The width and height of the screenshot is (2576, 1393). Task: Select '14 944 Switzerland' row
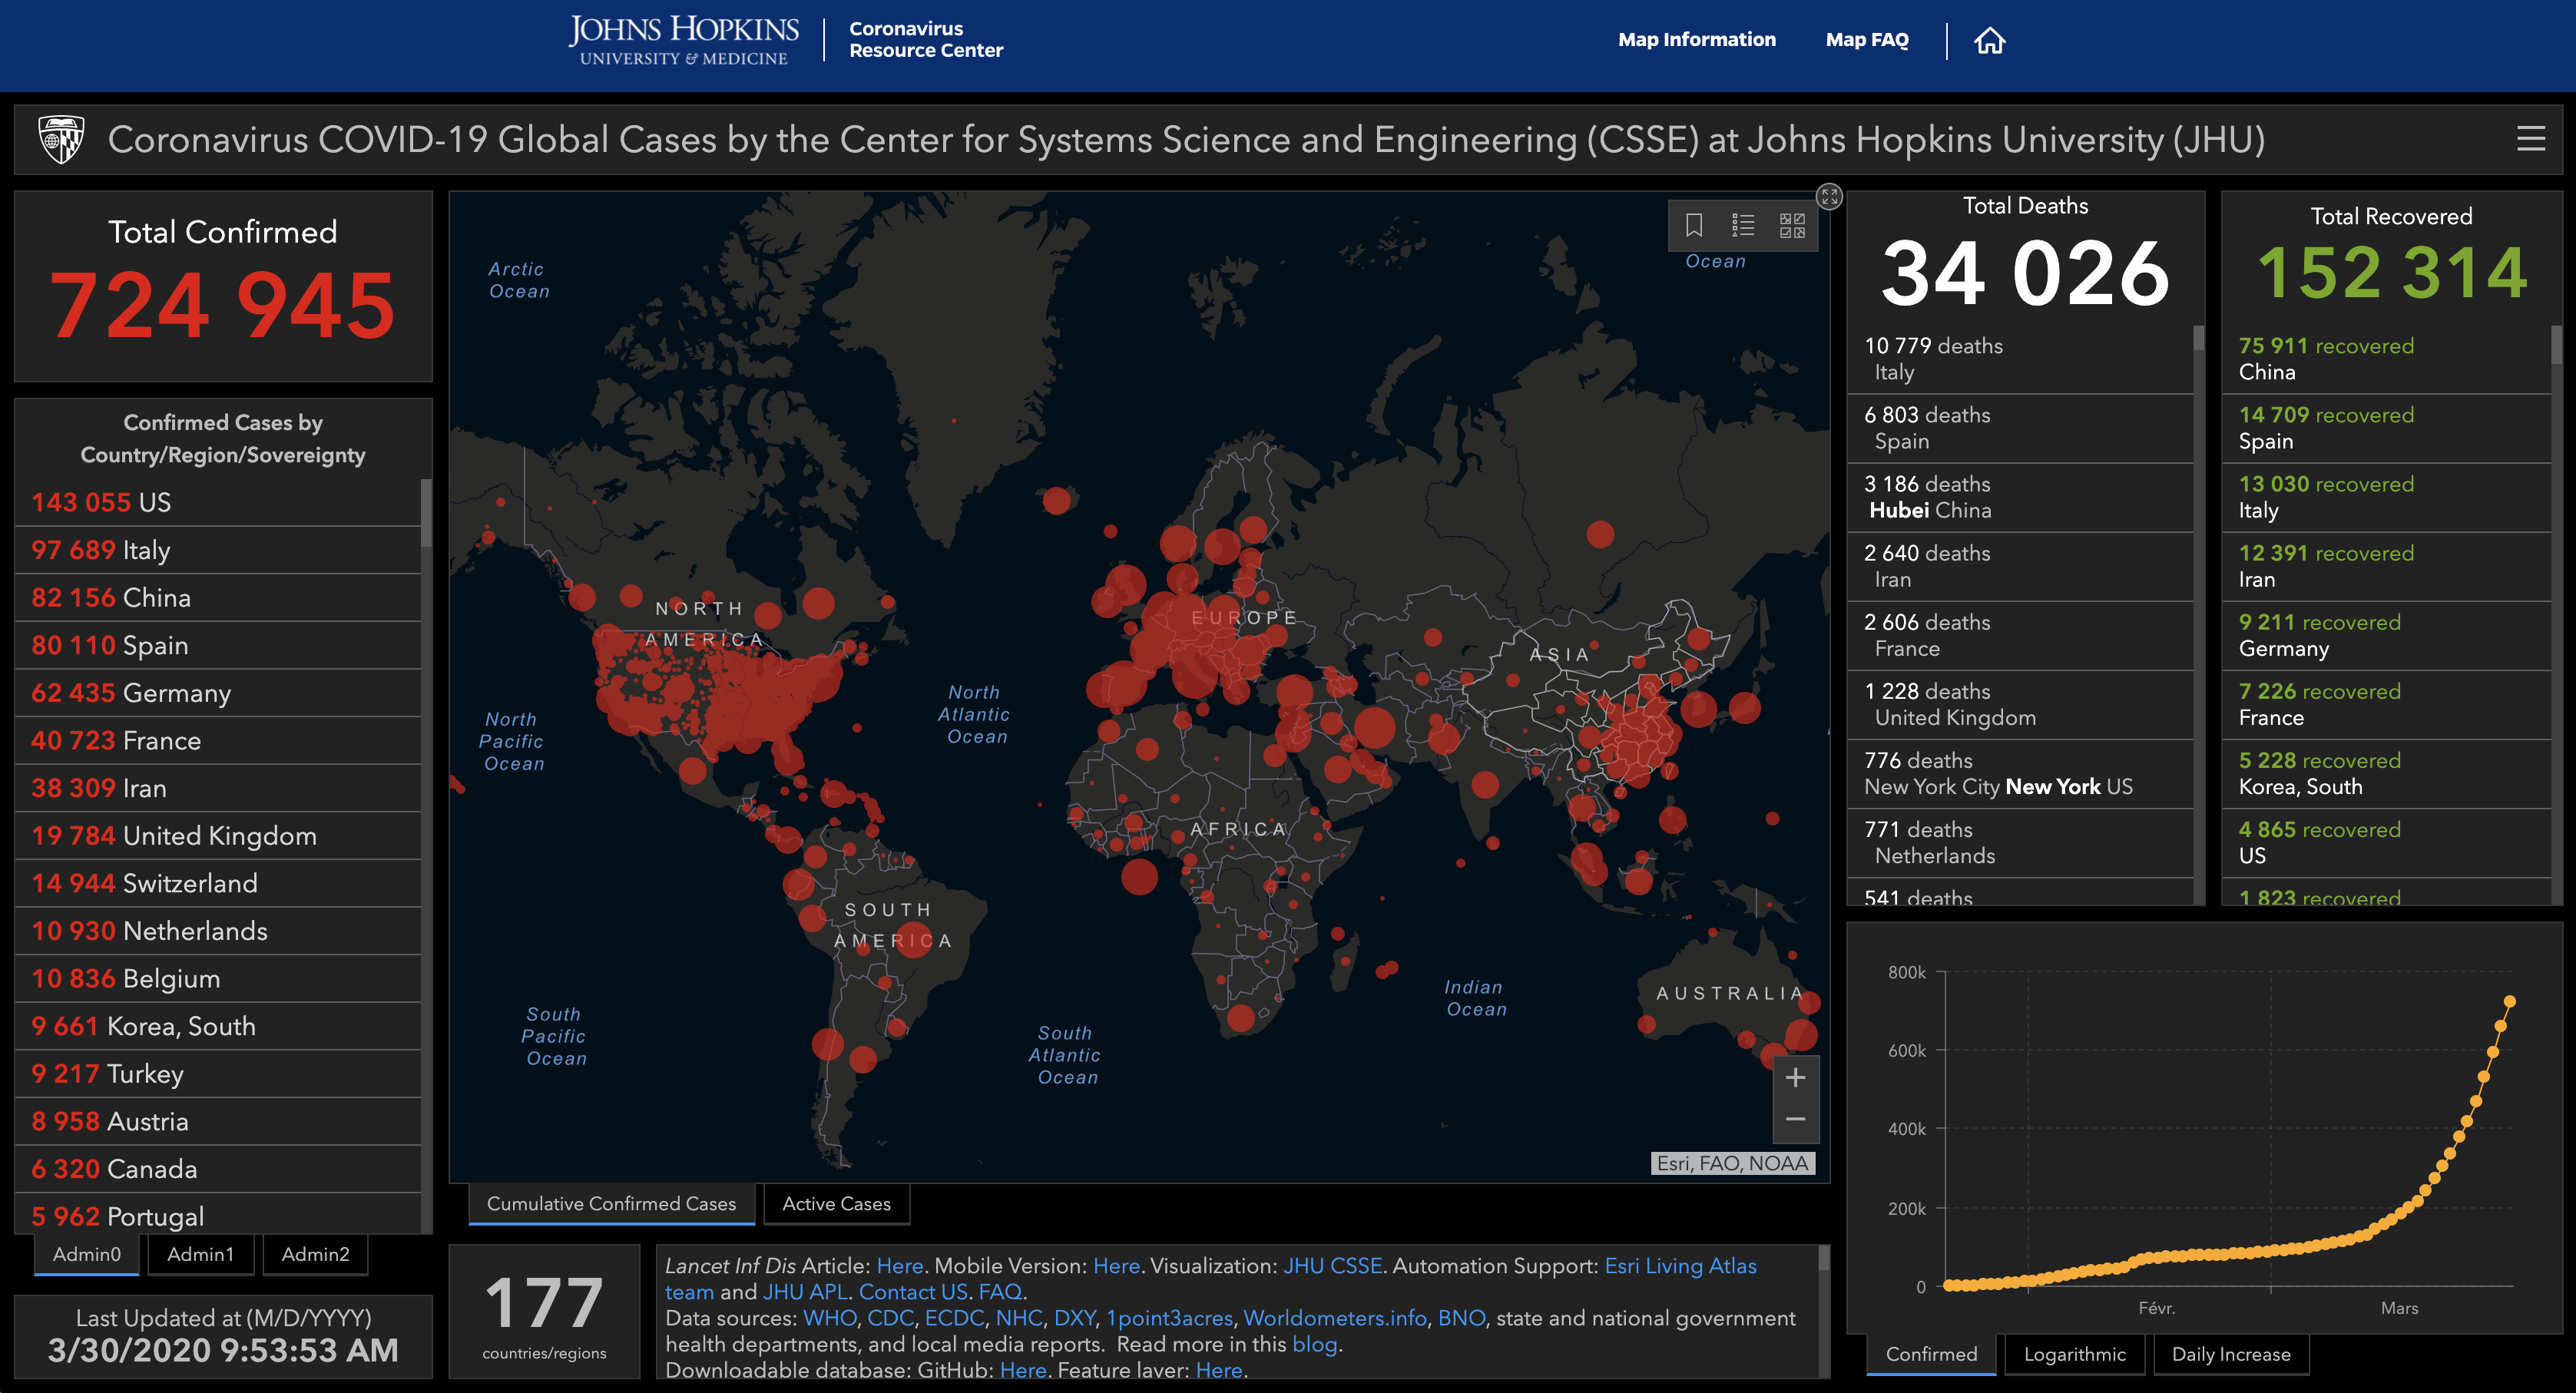(218, 883)
